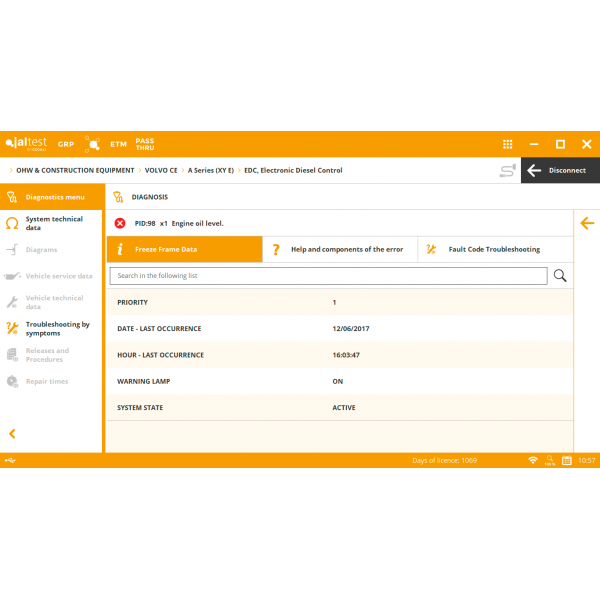Select the Freeze Frame Data tab
600x600 pixels.
(x=184, y=249)
